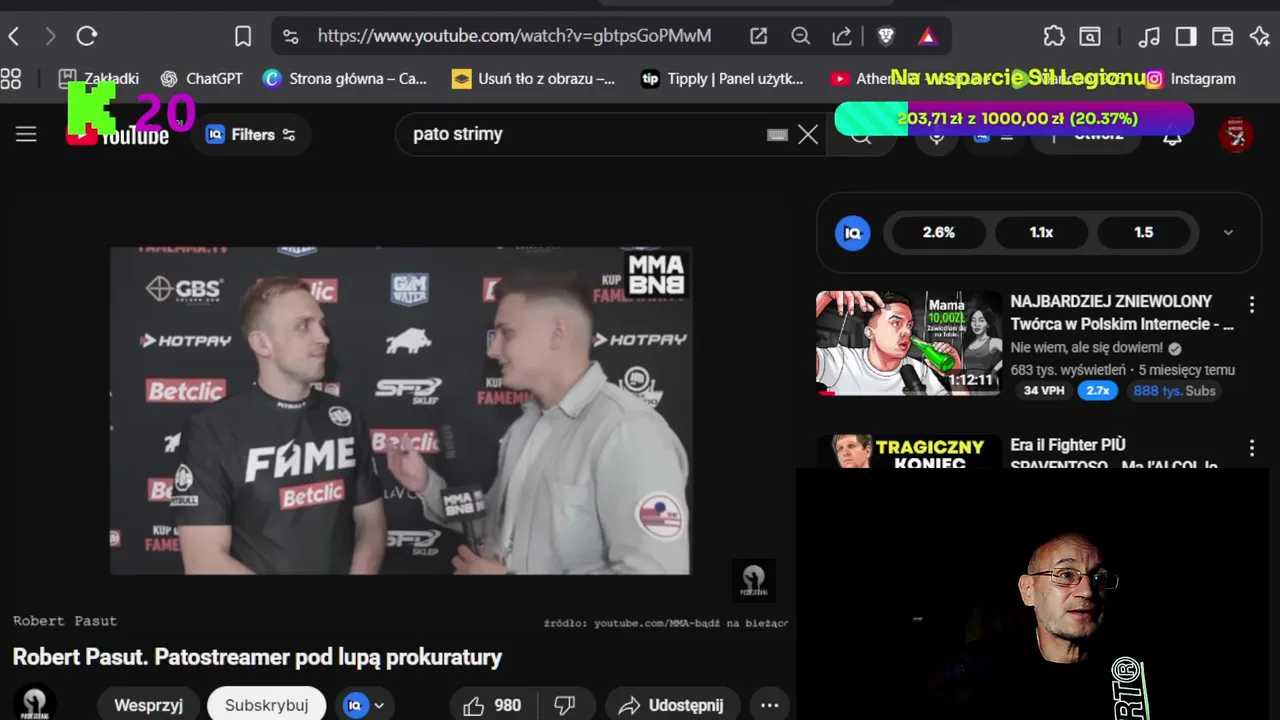Open the account avatar menu

pos(1236,134)
